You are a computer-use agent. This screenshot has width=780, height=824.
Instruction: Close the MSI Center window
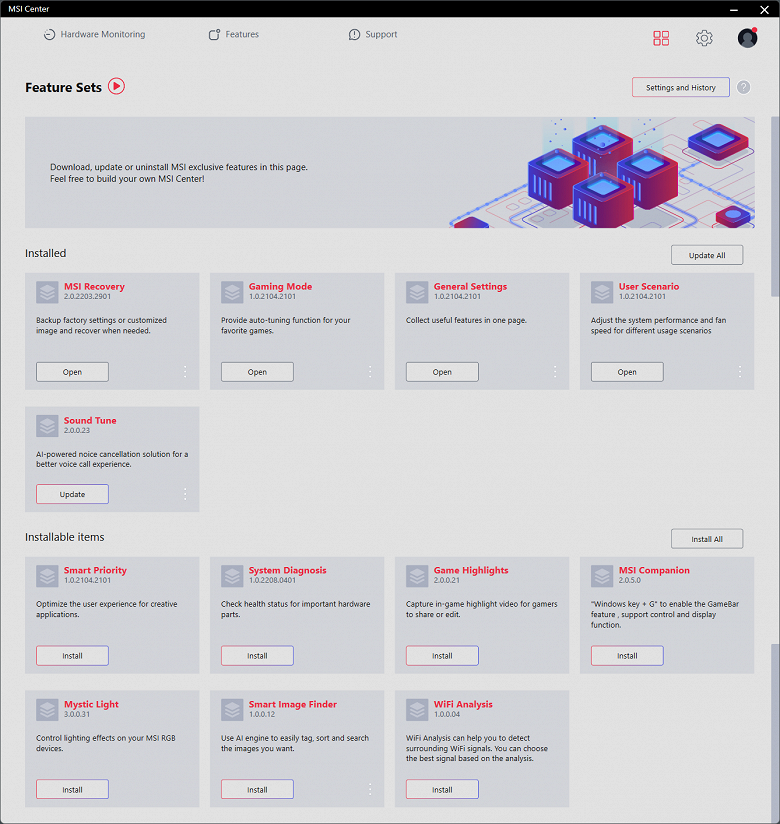(764, 9)
